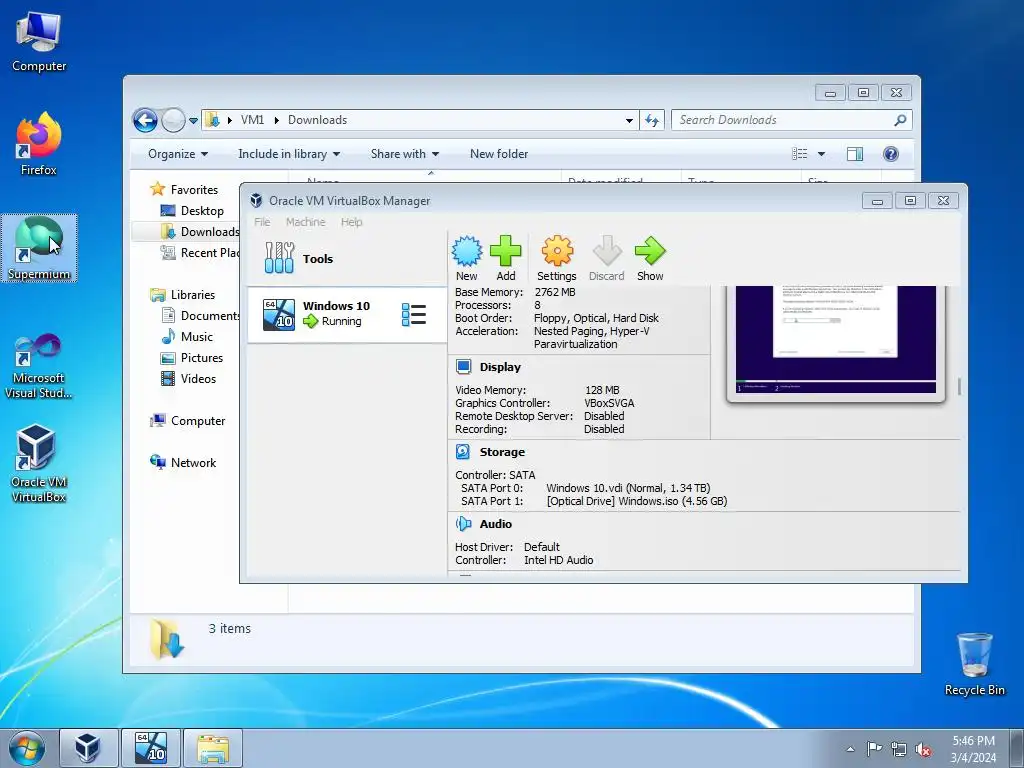
Task: Click the Explorer help question icon
Action: pos(891,154)
